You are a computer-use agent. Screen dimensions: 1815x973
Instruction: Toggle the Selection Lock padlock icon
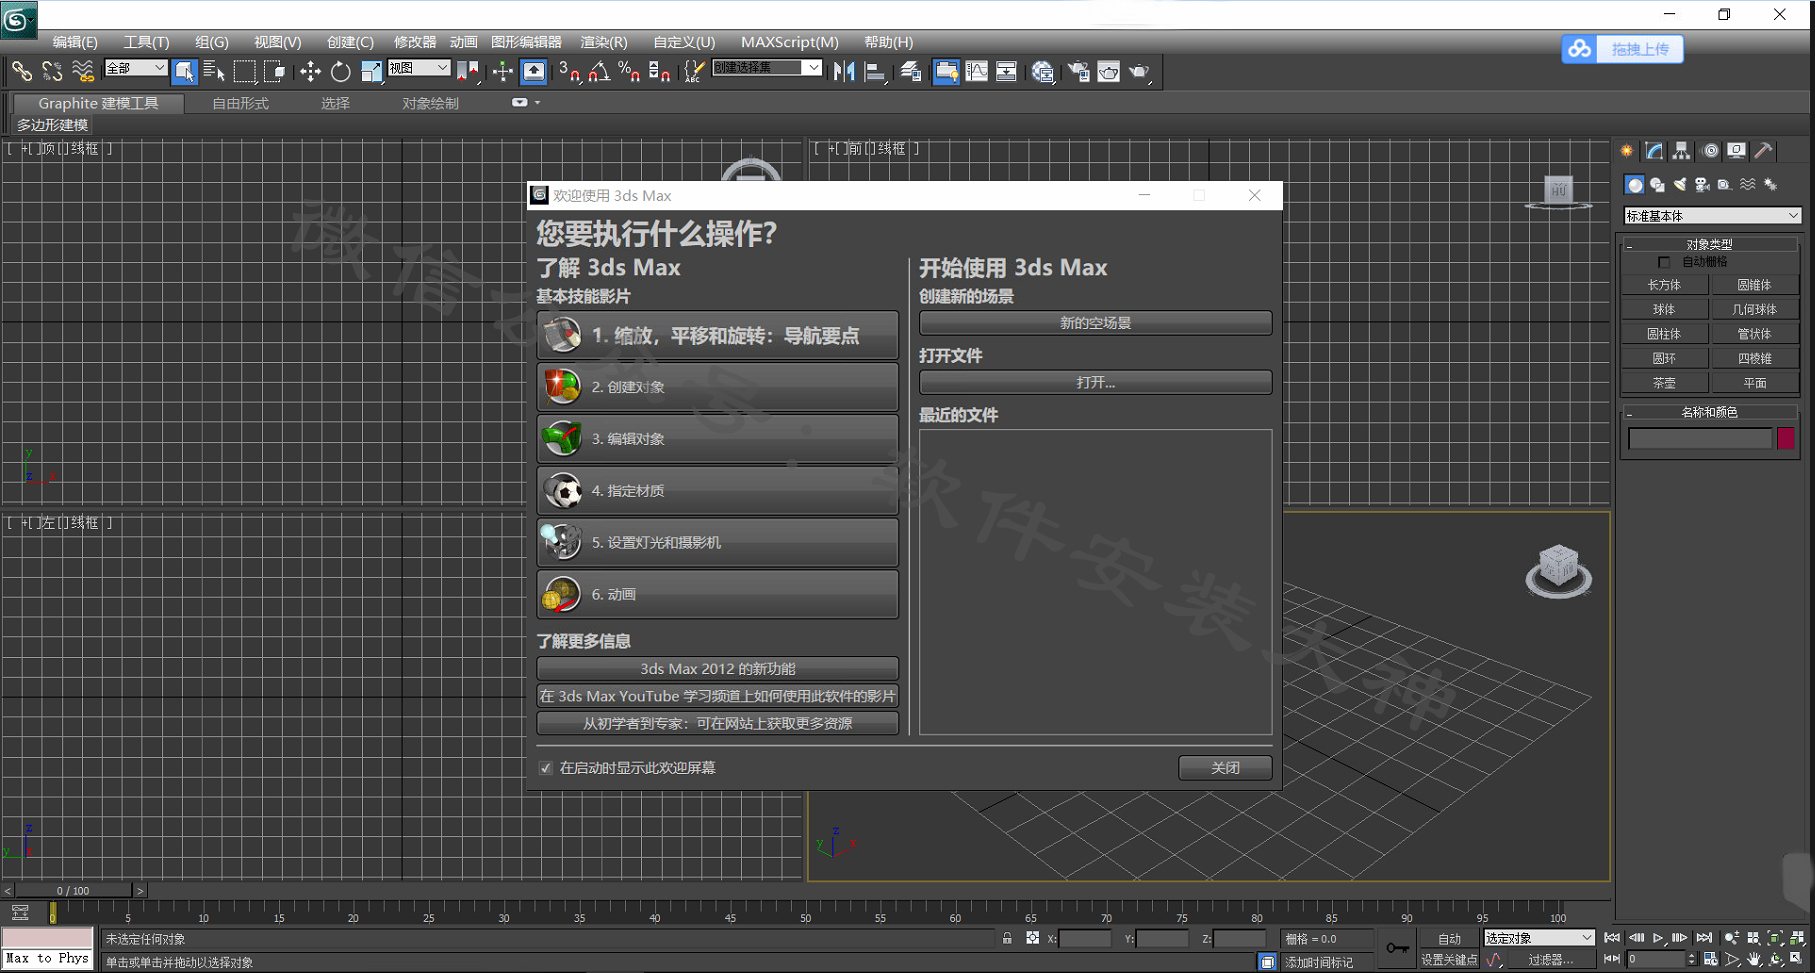pos(1007,938)
